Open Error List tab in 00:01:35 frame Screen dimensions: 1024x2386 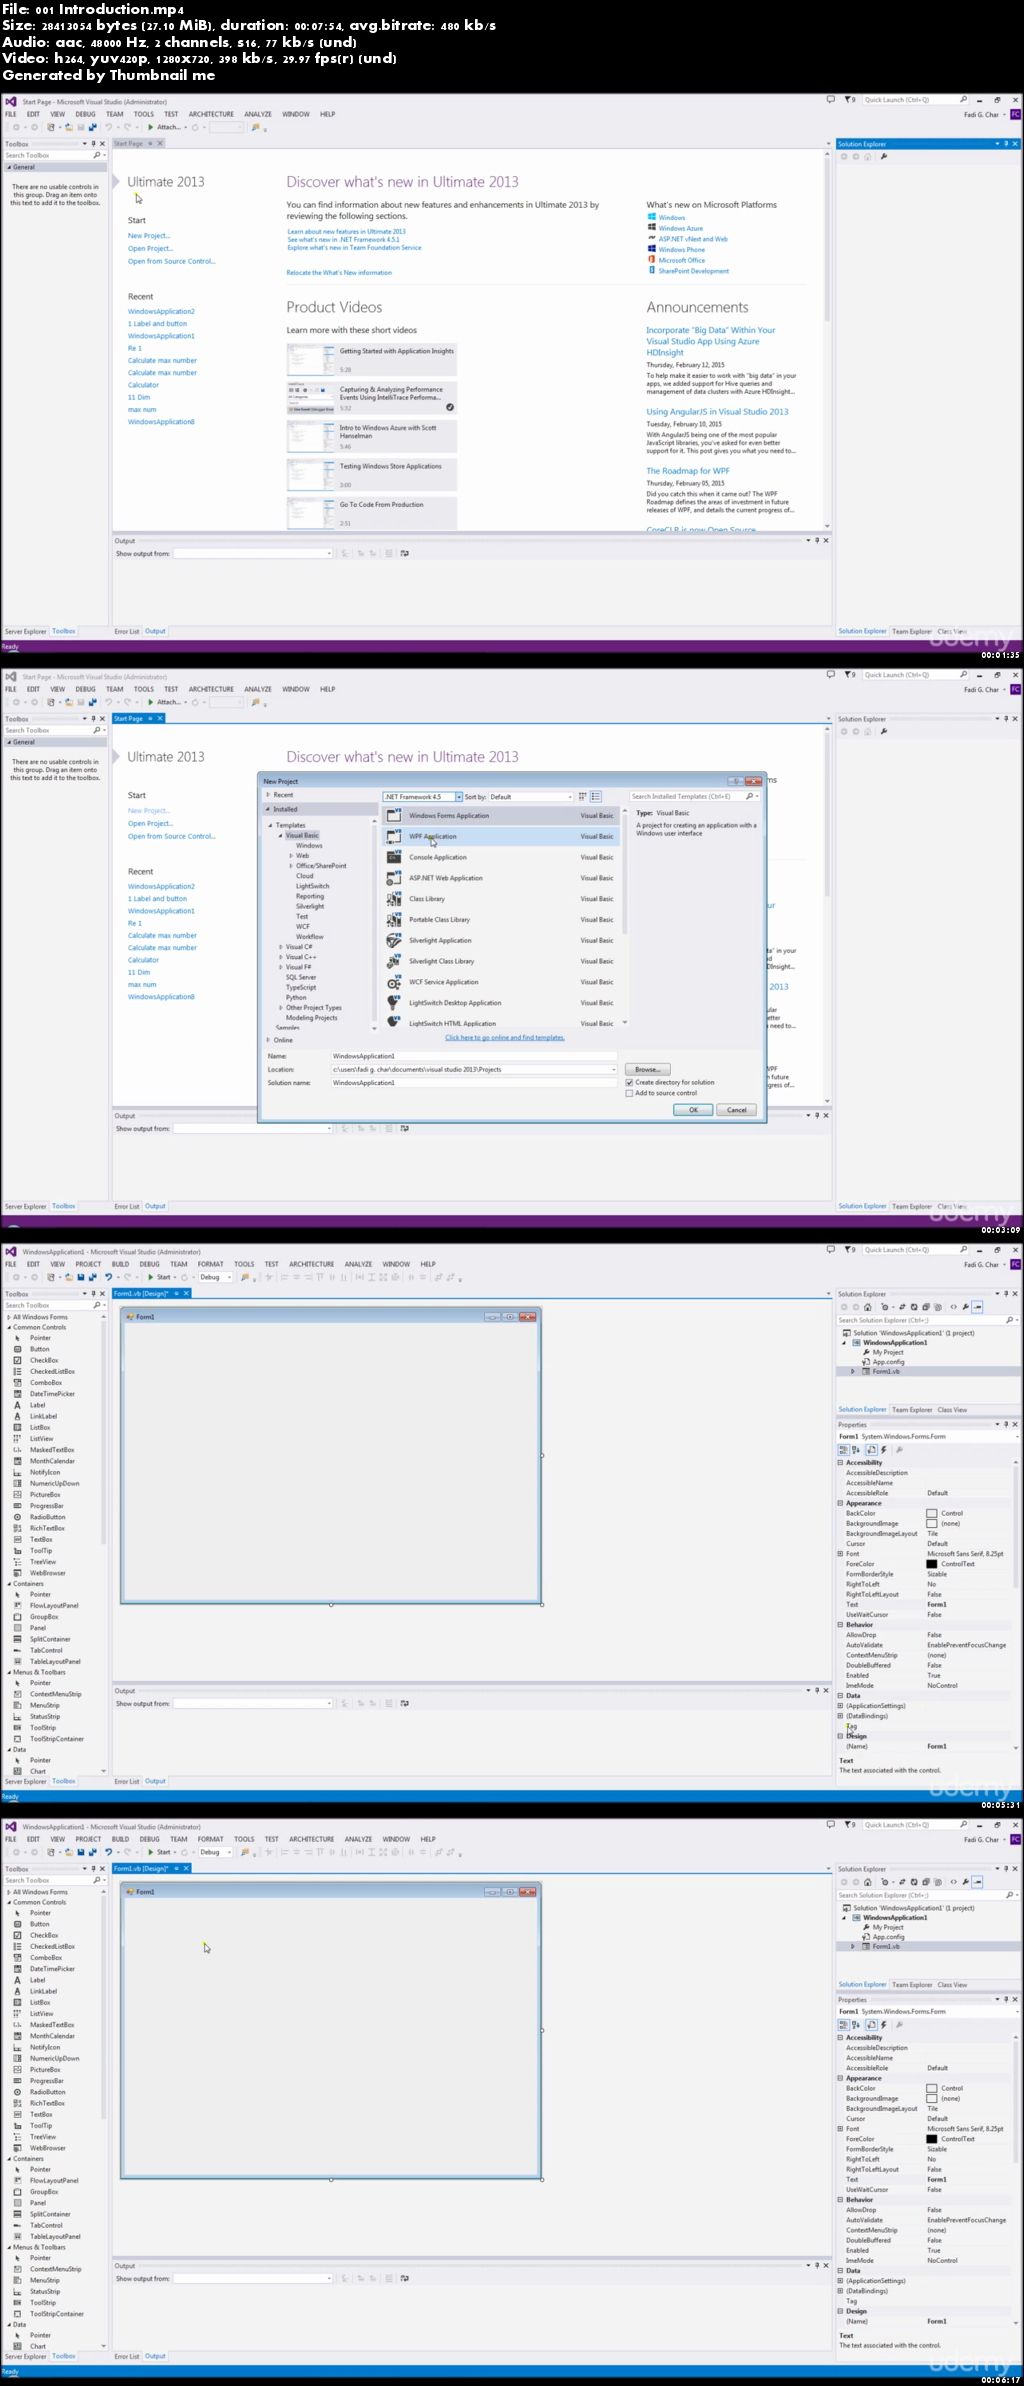tap(127, 631)
